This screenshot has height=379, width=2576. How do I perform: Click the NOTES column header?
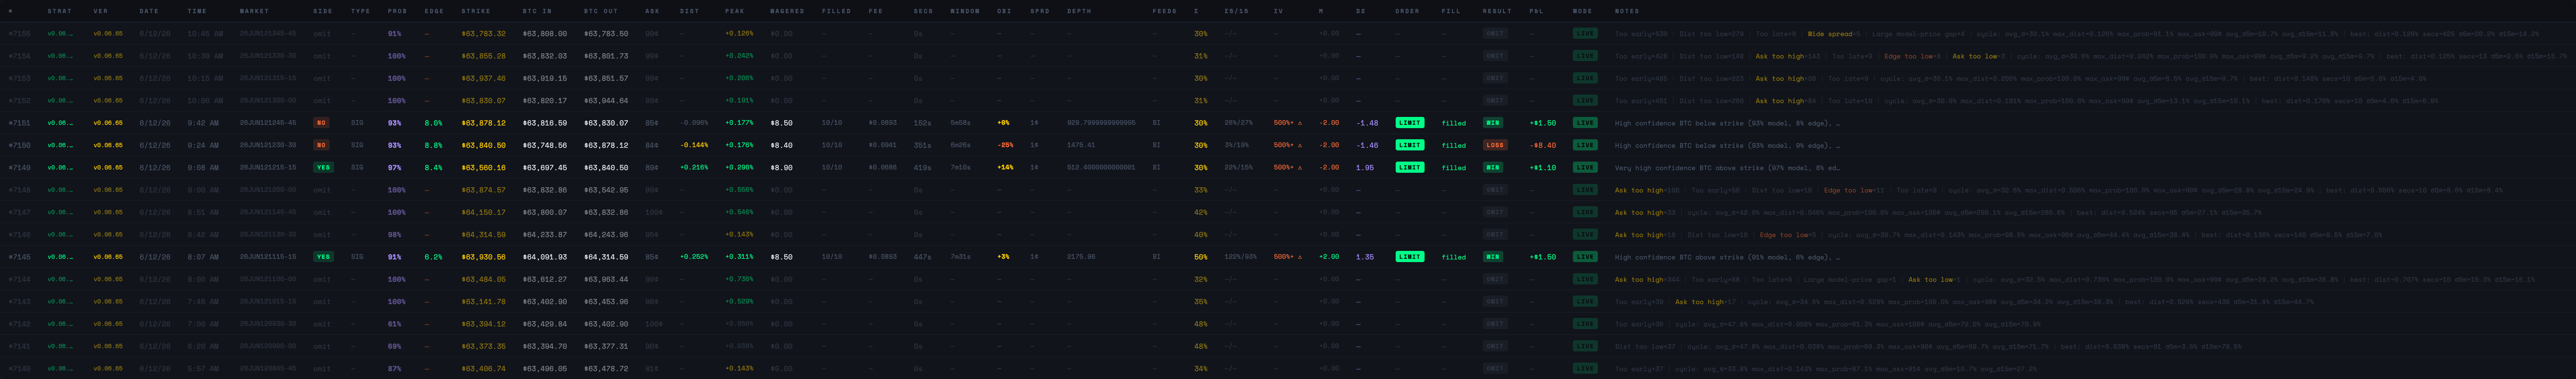[x=1627, y=11]
